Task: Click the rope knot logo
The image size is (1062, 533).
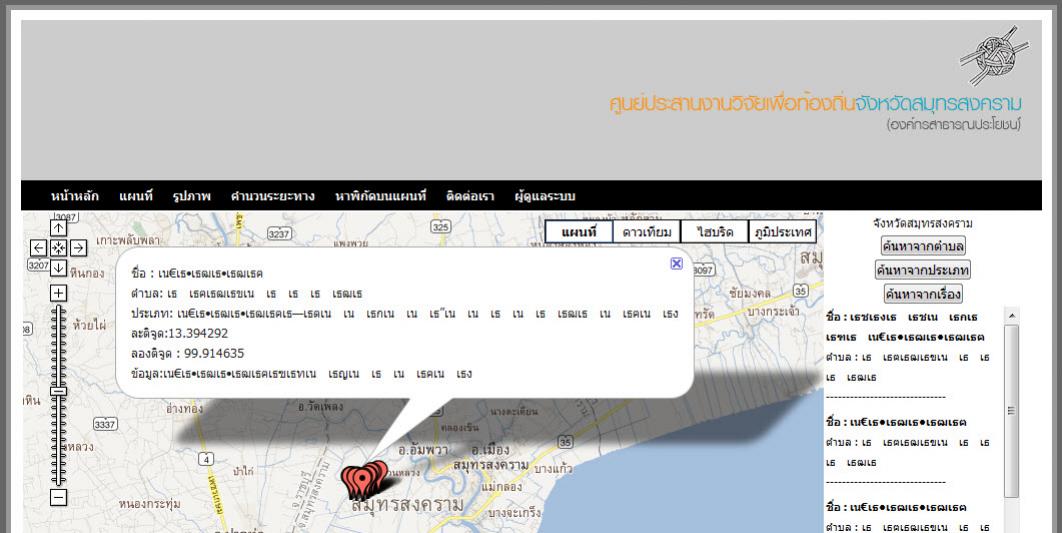Action: [x=994, y=56]
